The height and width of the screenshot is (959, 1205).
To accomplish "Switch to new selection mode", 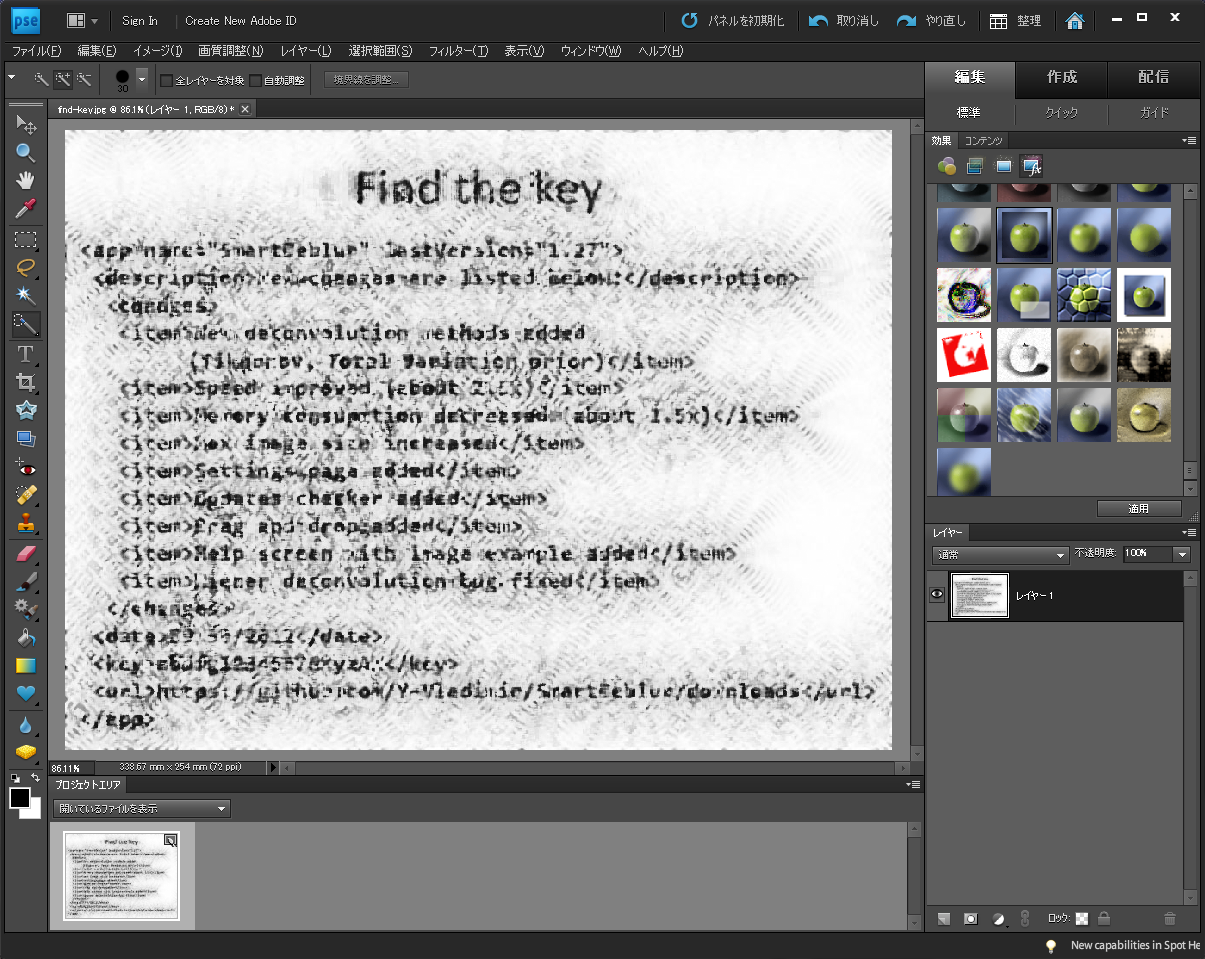I will (41, 79).
